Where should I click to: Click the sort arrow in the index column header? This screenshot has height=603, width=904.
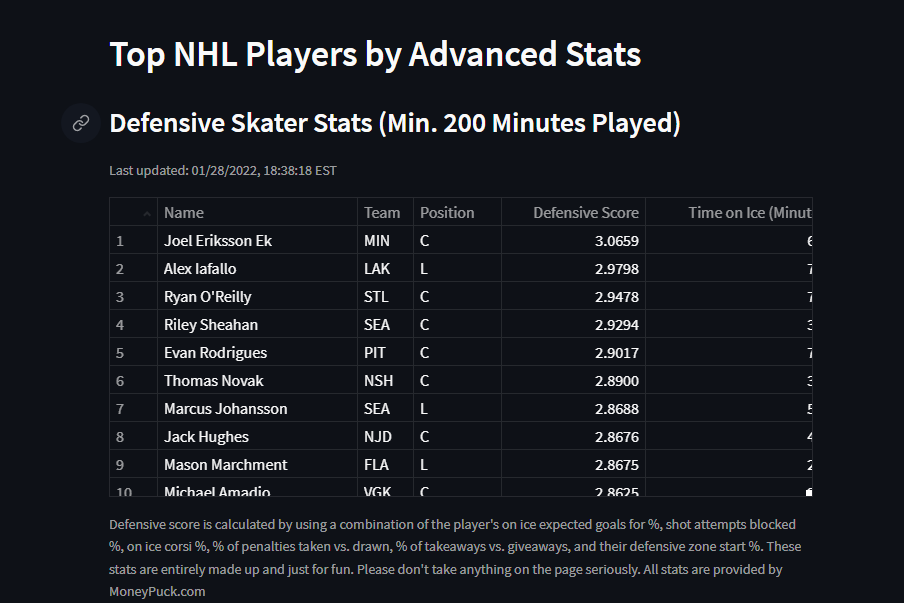coord(148,213)
